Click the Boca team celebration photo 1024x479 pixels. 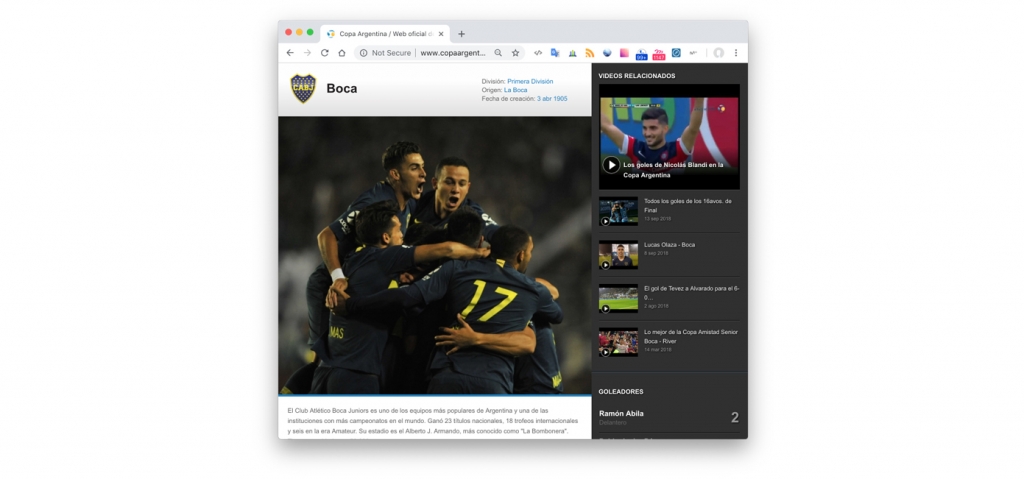click(x=434, y=256)
